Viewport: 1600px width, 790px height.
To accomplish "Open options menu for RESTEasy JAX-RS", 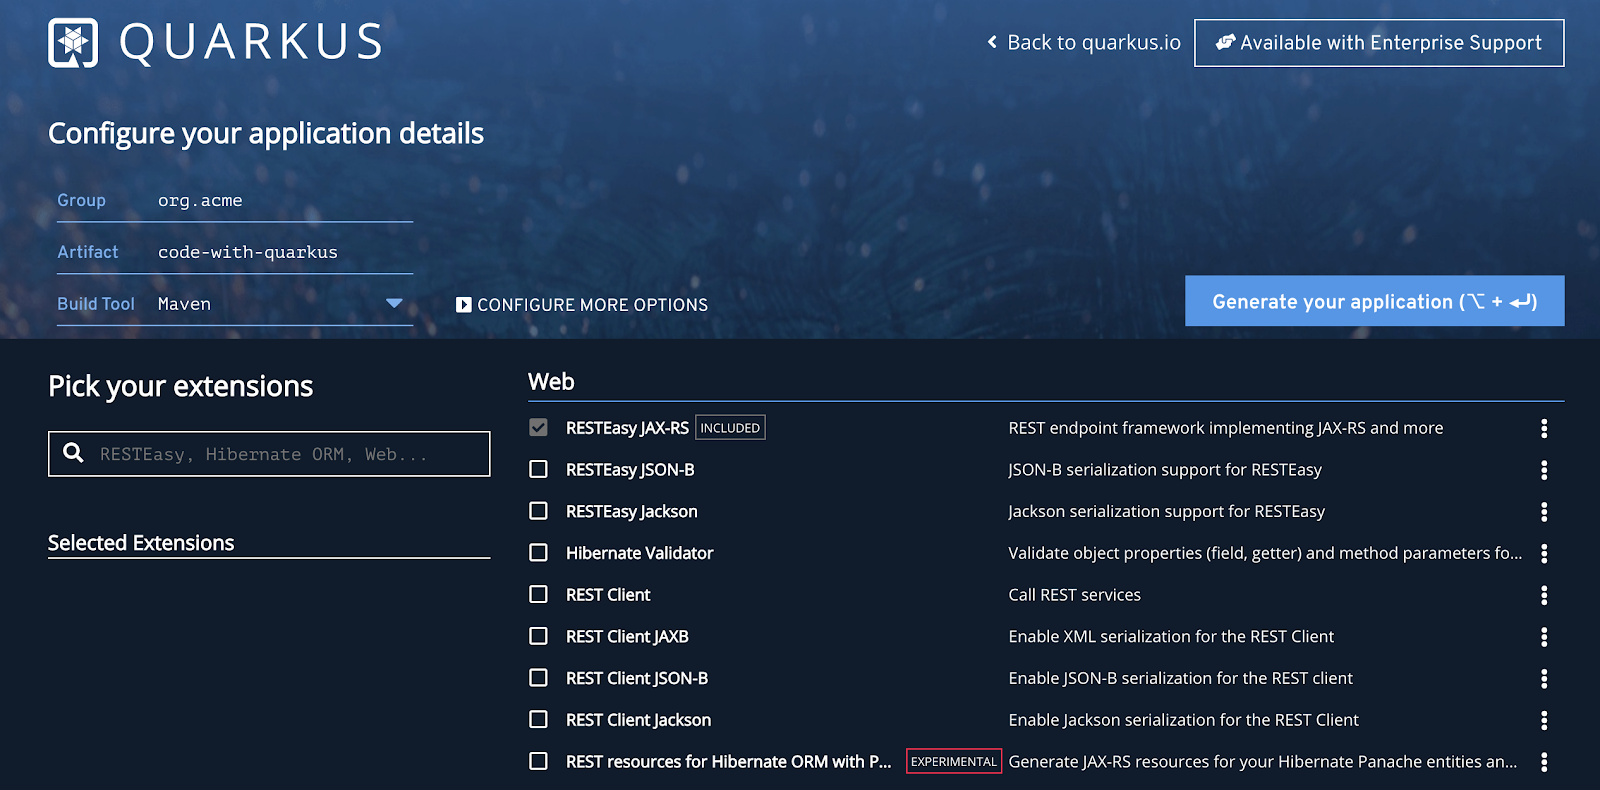I will point(1544,428).
